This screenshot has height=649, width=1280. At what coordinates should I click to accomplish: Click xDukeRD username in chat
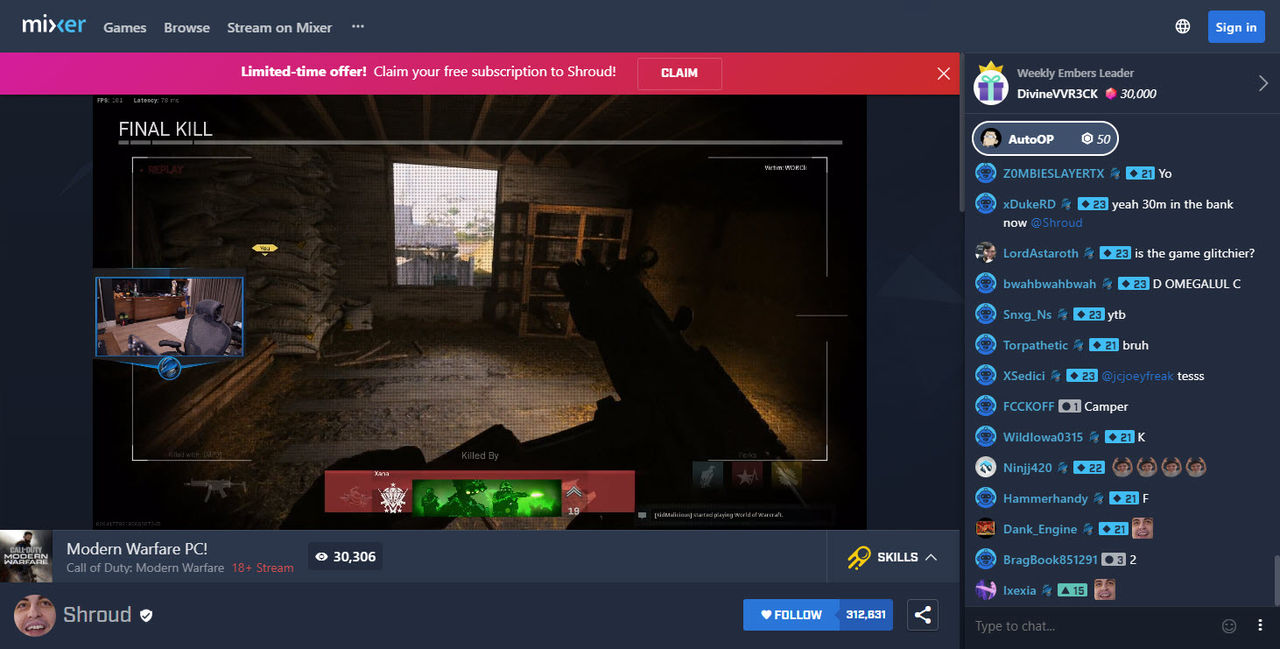pyautogui.click(x=1029, y=204)
